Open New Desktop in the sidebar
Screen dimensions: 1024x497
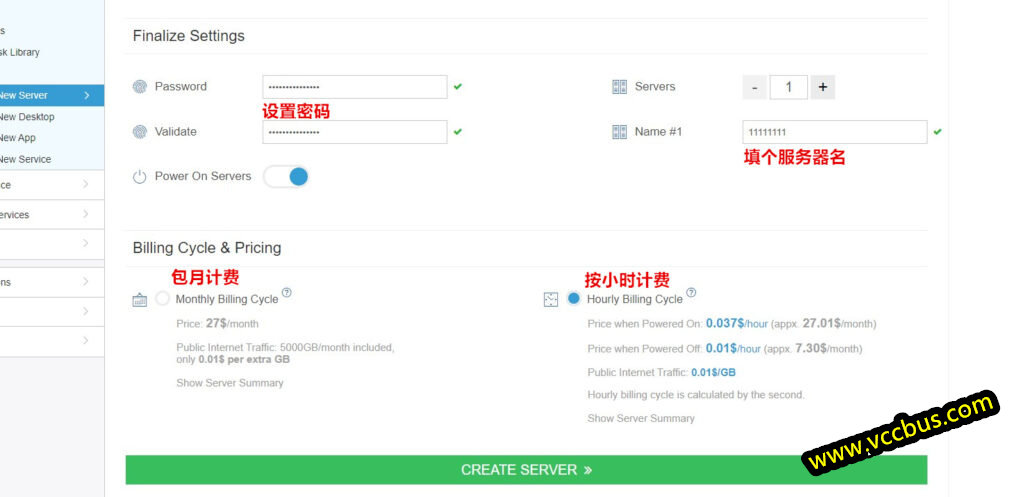pyautogui.click(x=27, y=117)
